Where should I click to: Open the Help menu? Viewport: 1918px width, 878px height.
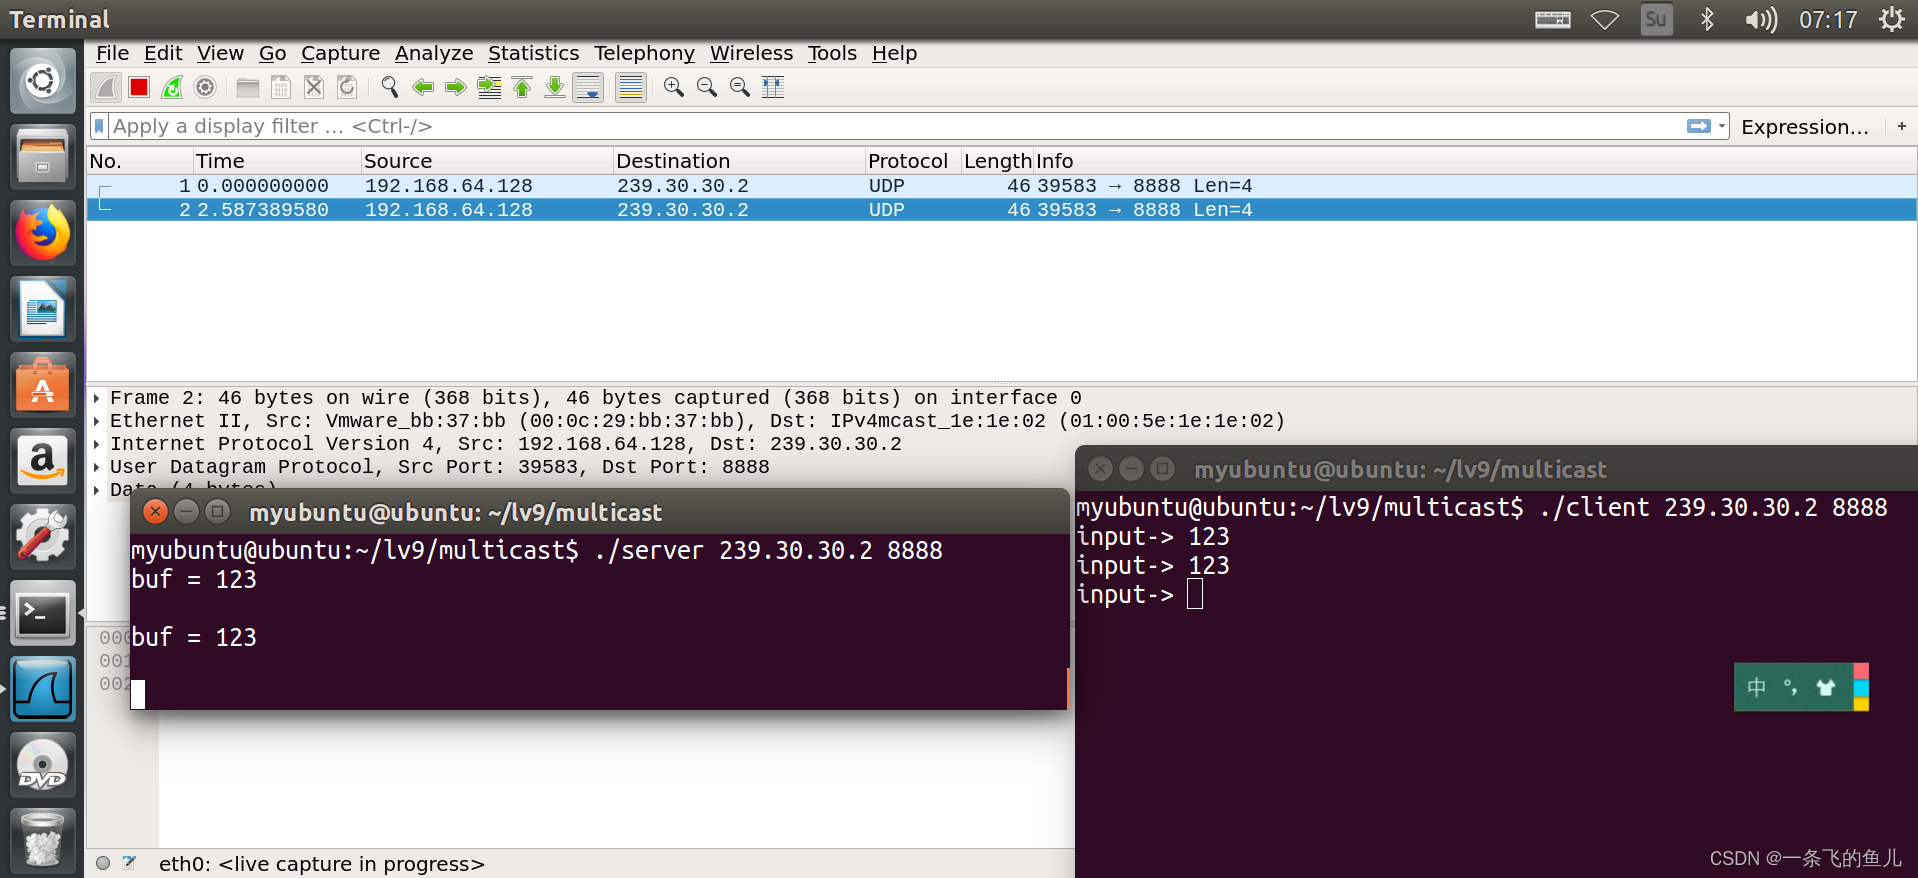894,53
